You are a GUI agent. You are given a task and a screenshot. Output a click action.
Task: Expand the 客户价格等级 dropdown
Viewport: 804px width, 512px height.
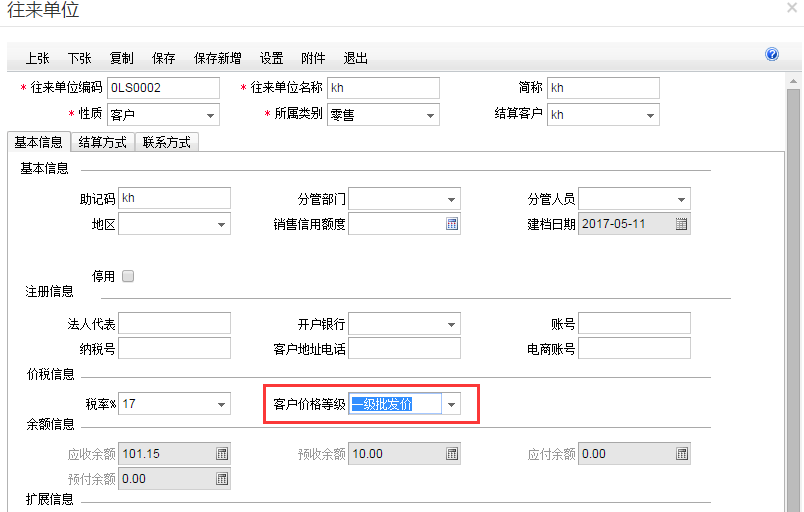click(451, 404)
